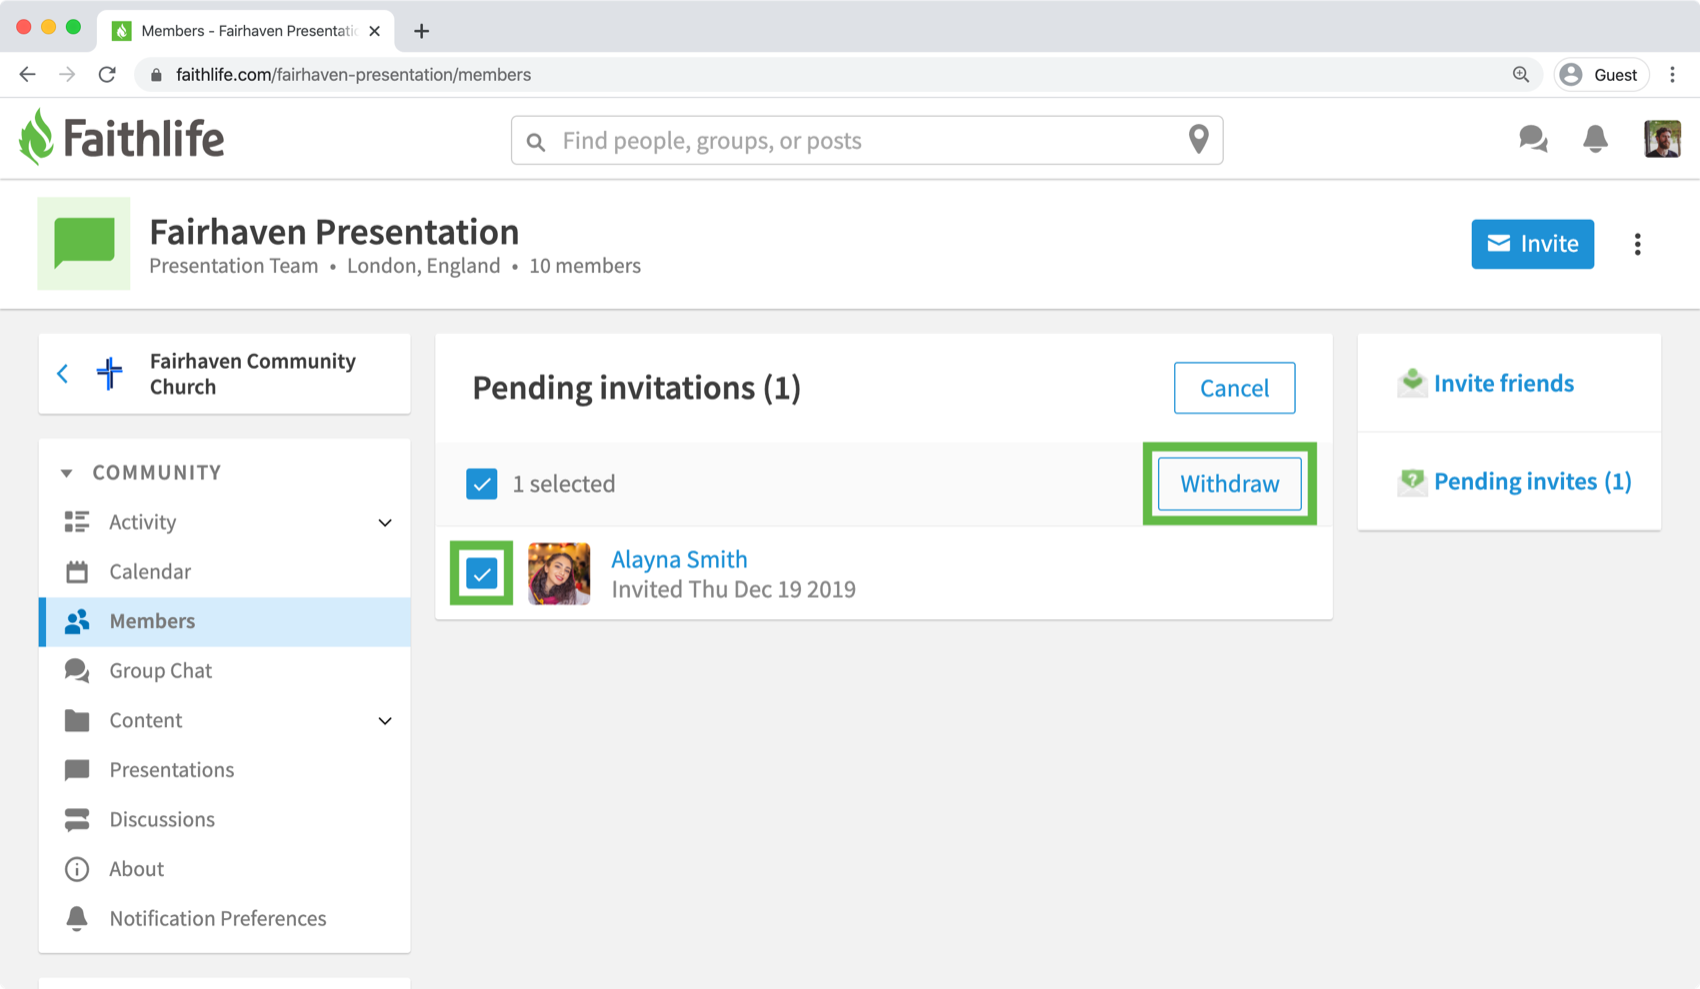Click the browser forward arrow
Image resolution: width=1700 pixels, height=989 pixels.
(x=67, y=75)
